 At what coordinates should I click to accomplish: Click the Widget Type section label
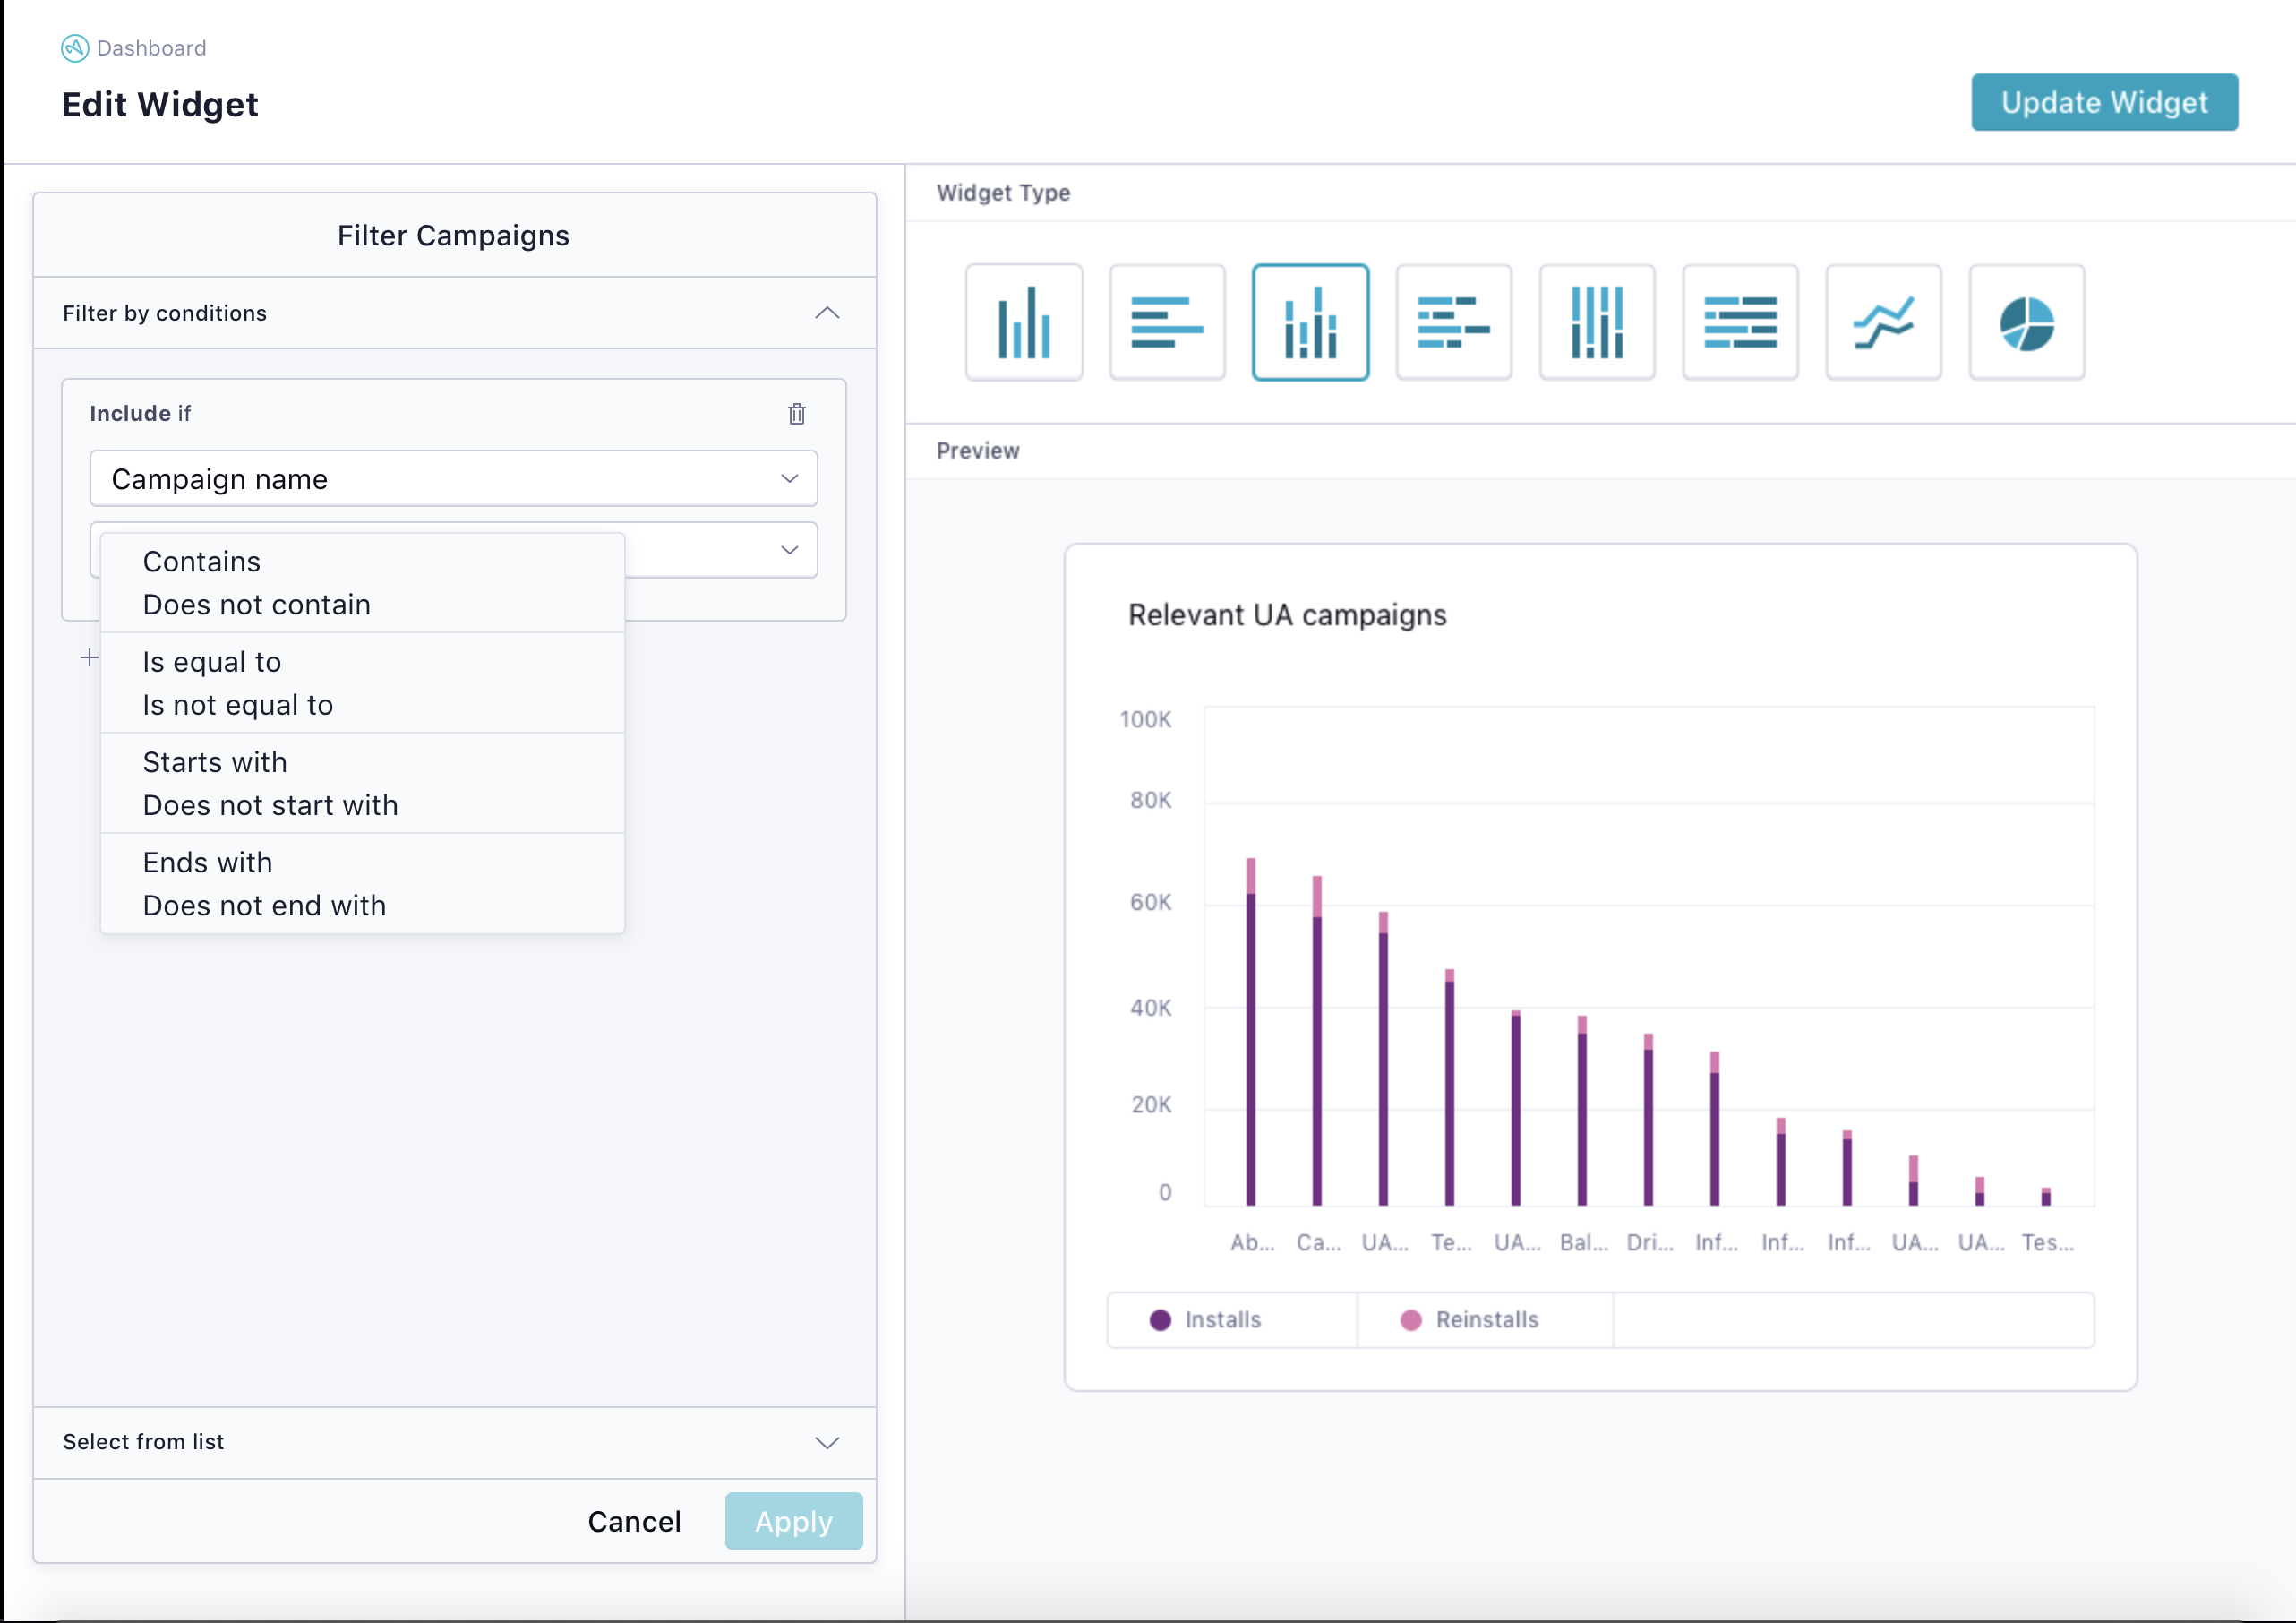pos(1003,193)
